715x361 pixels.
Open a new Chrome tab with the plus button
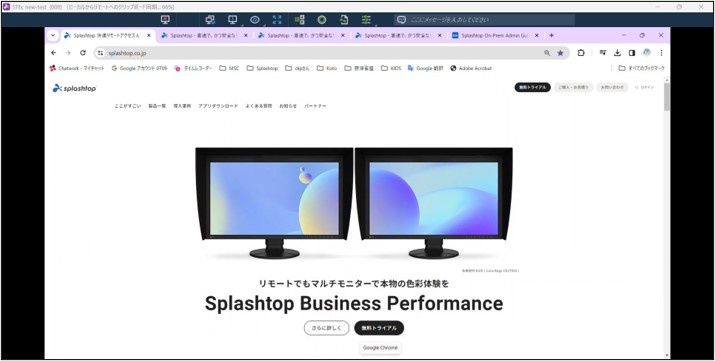(551, 35)
